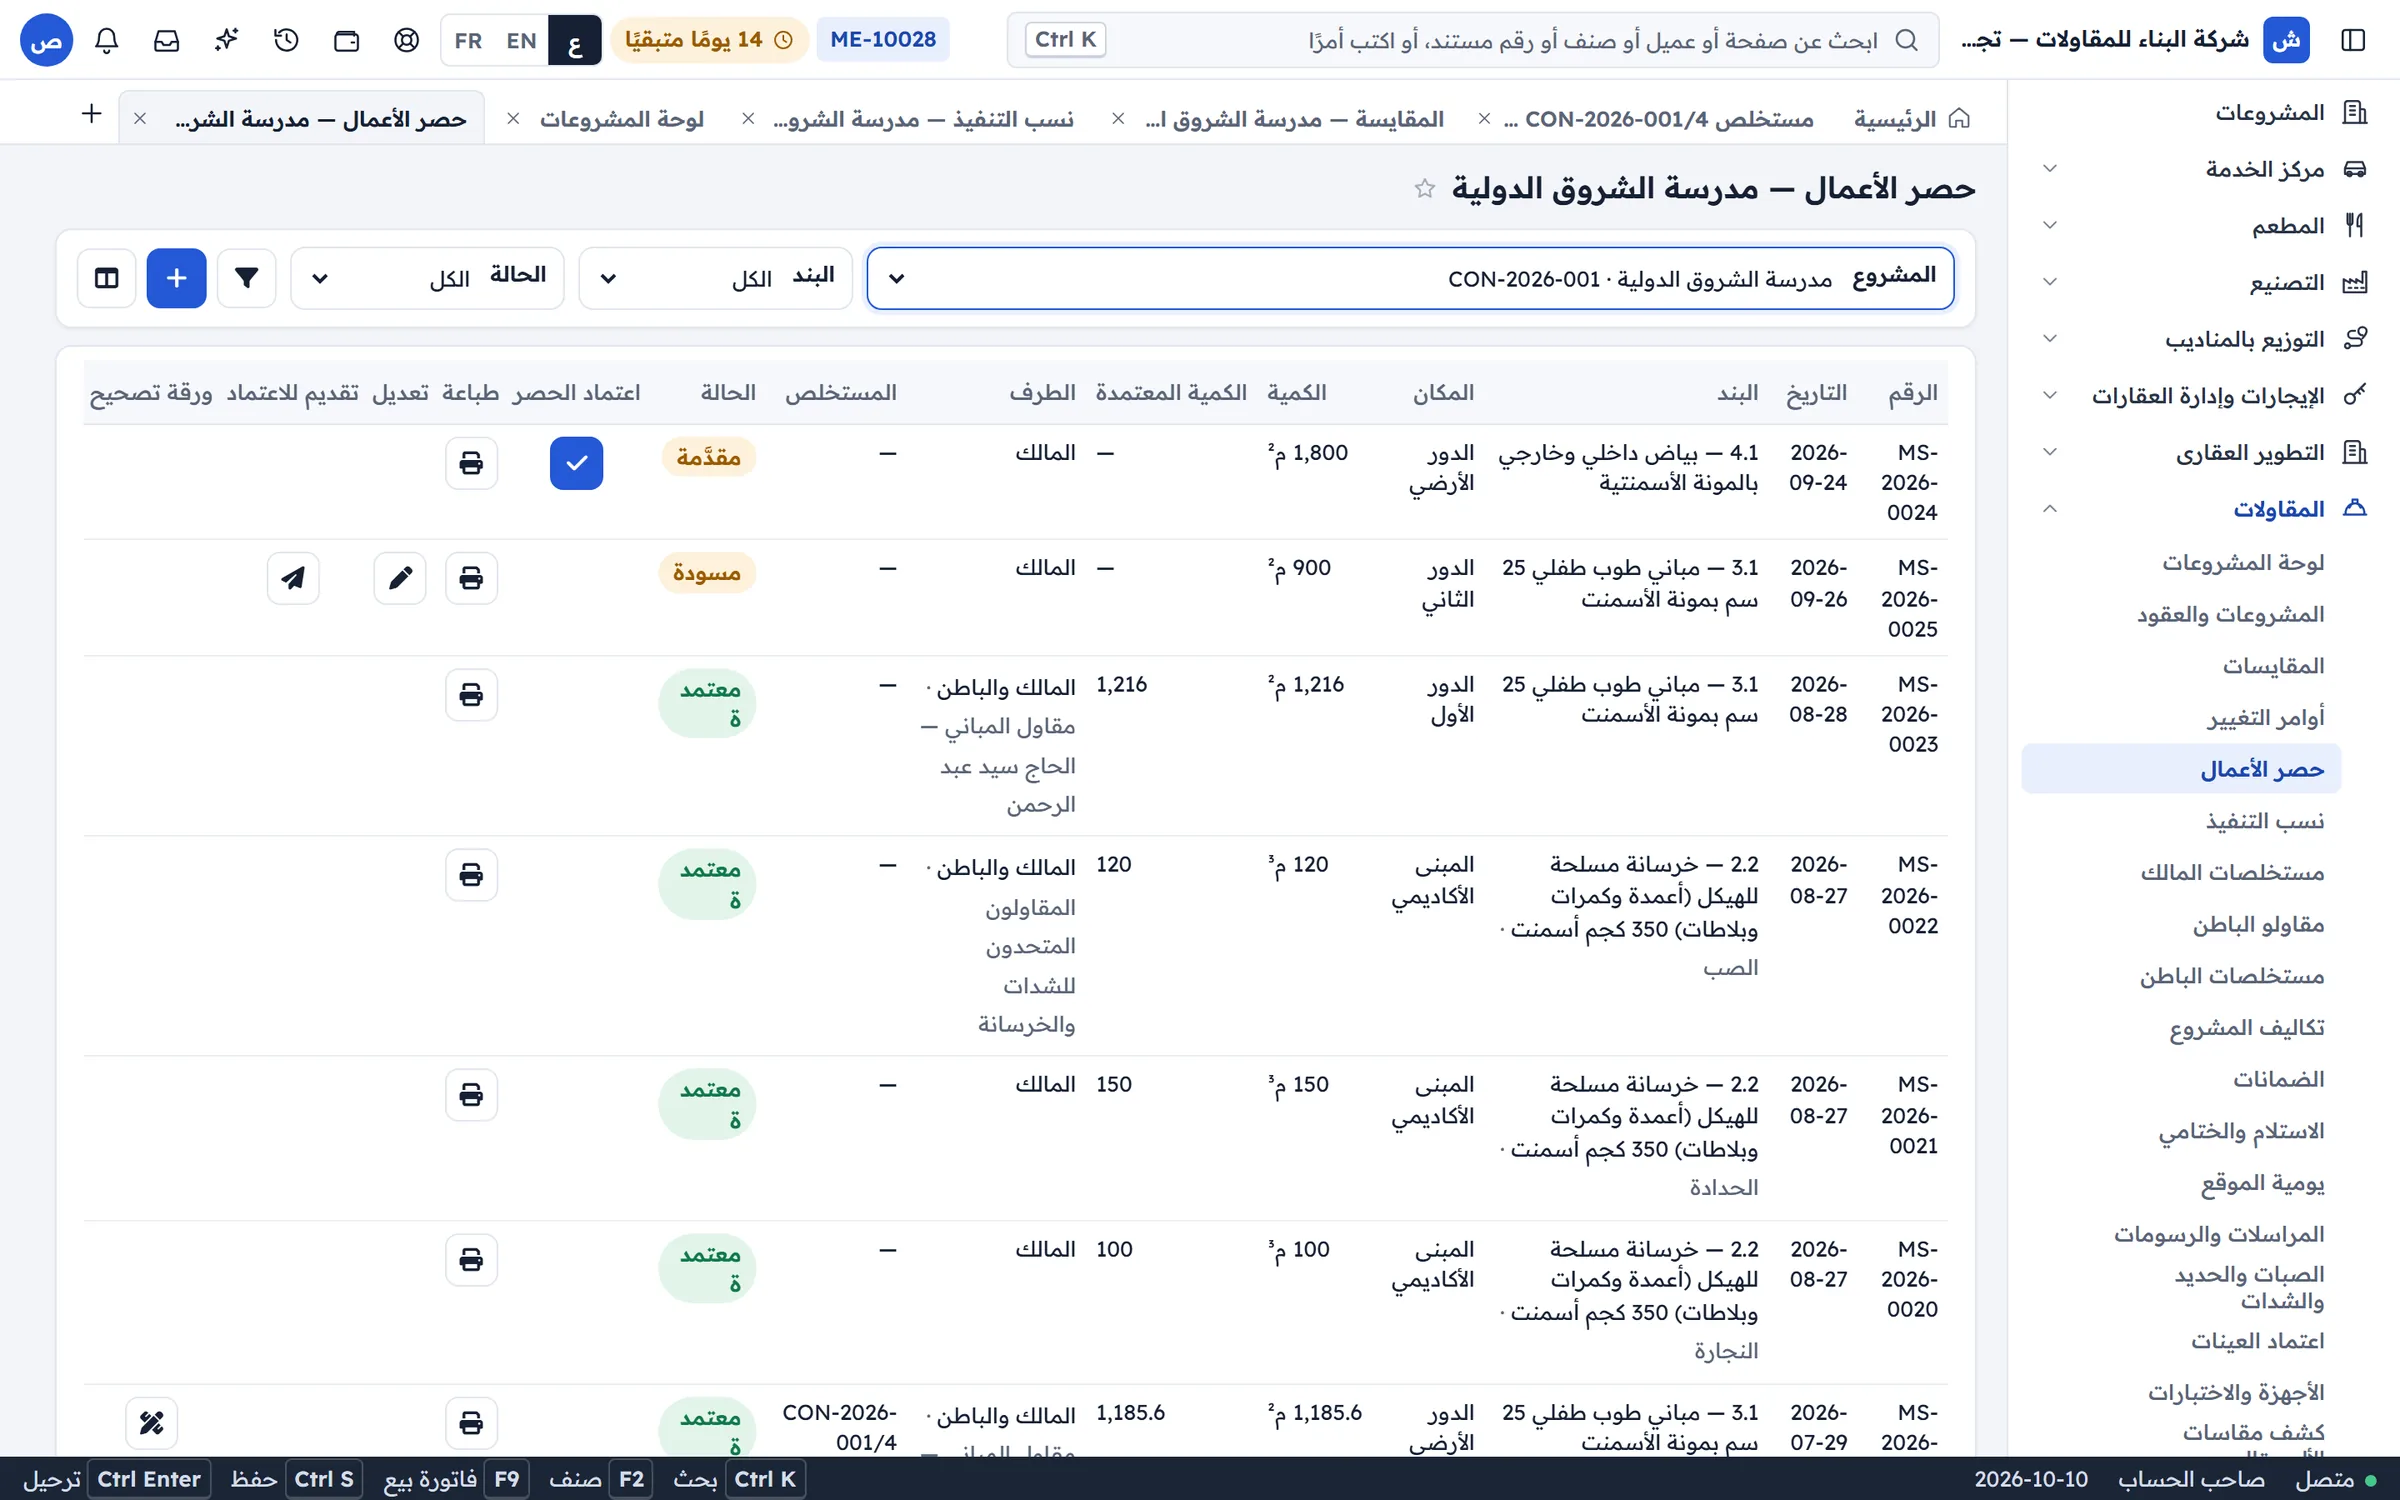Click the blue plus add button

point(177,278)
